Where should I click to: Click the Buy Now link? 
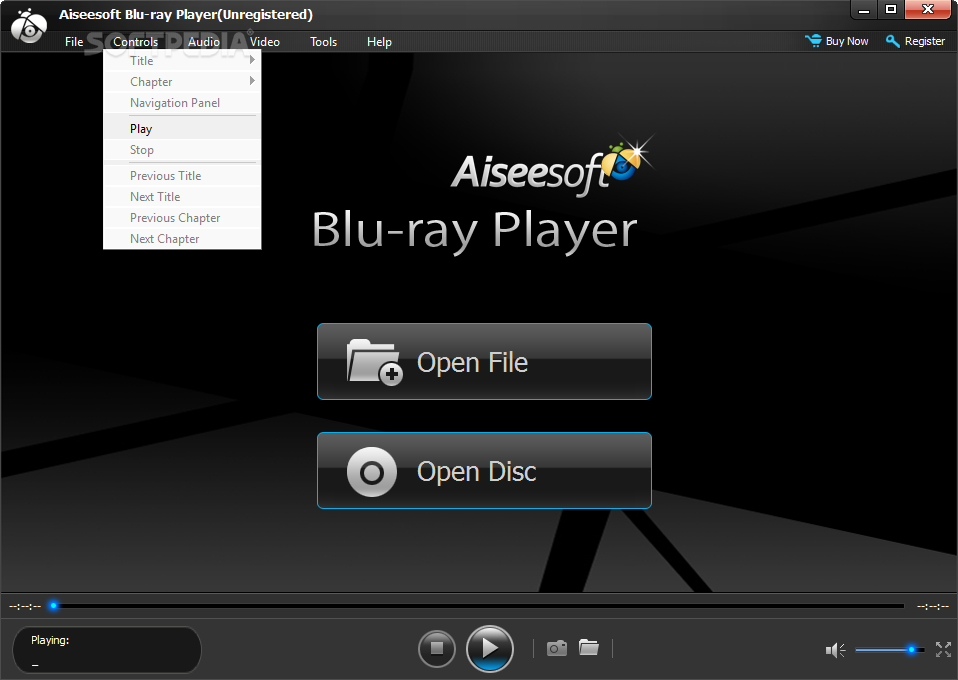(x=847, y=41)
